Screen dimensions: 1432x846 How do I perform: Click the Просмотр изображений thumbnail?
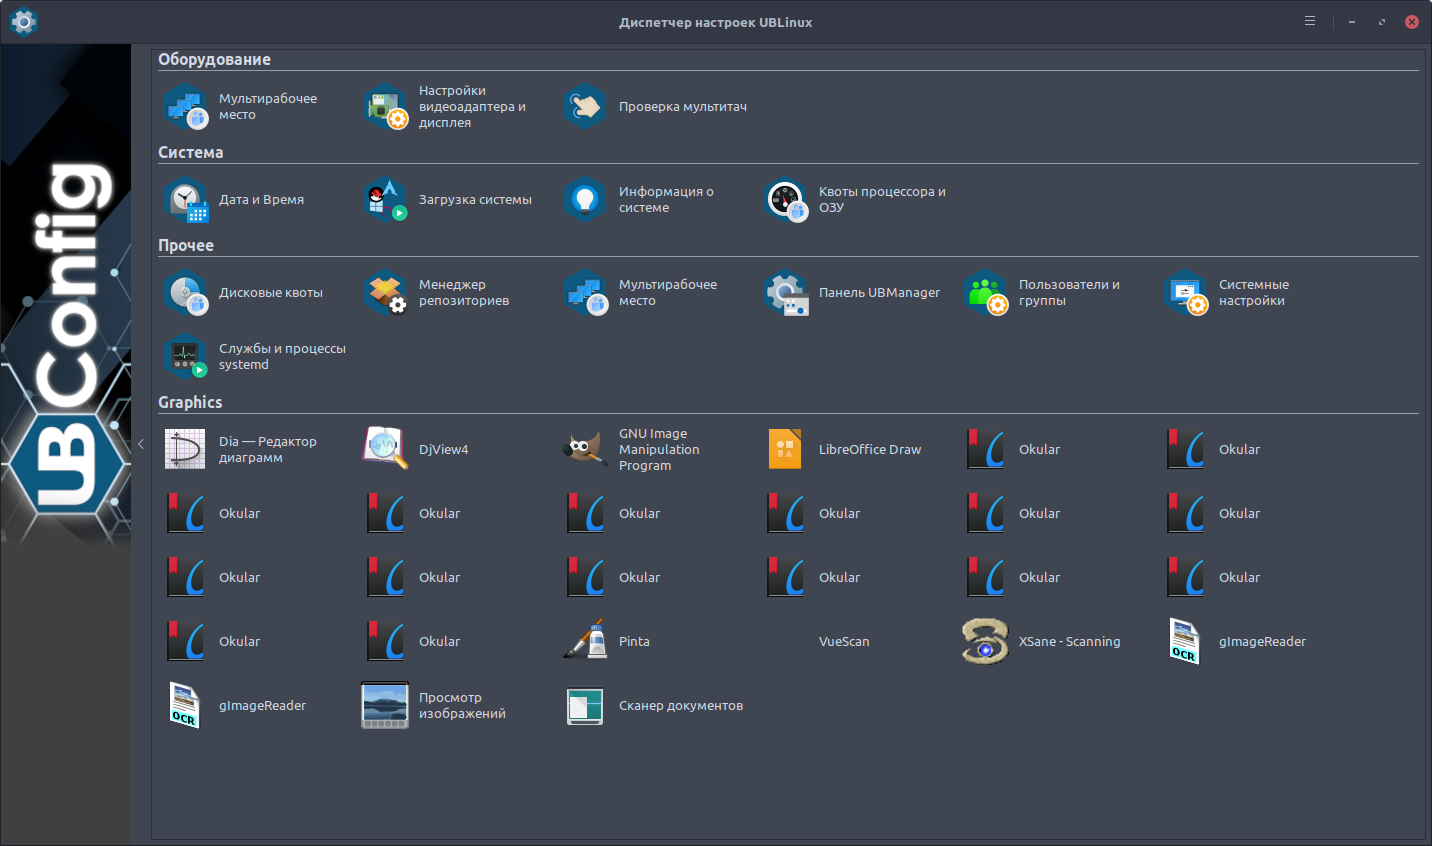(x=385, y=706)
